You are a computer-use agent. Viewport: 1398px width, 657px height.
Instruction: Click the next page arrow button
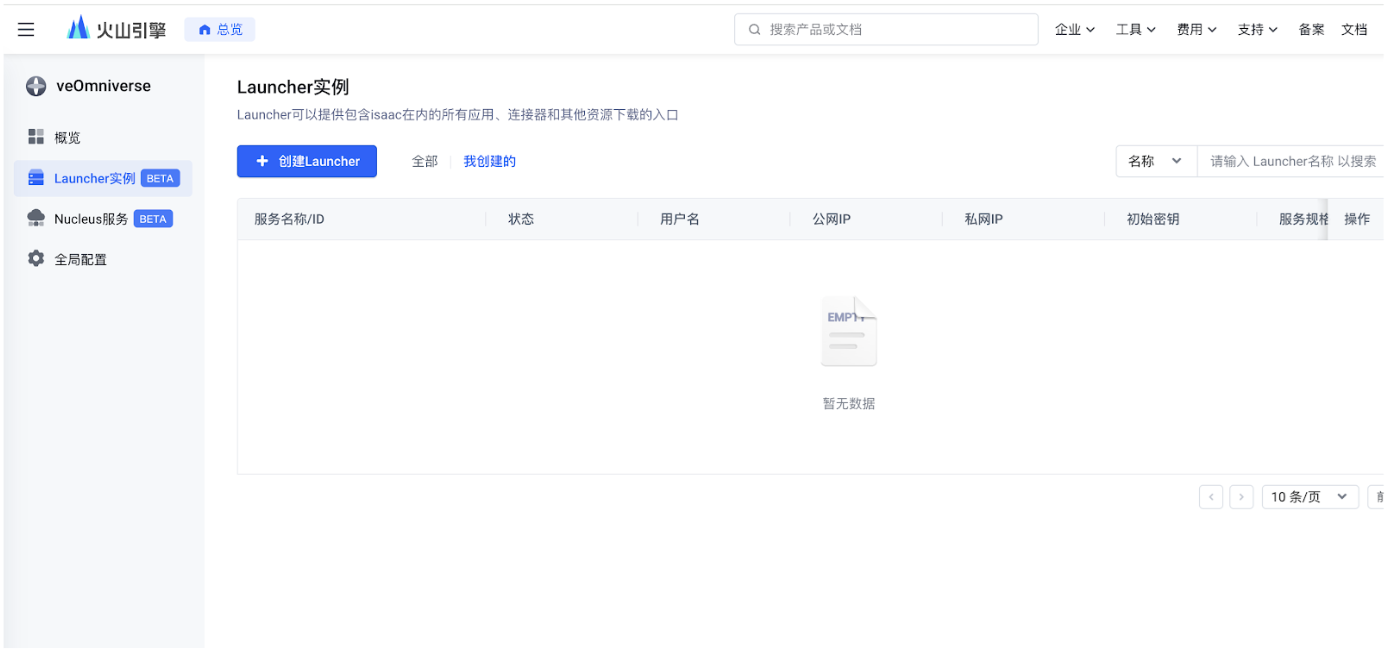click(1241, 496)
